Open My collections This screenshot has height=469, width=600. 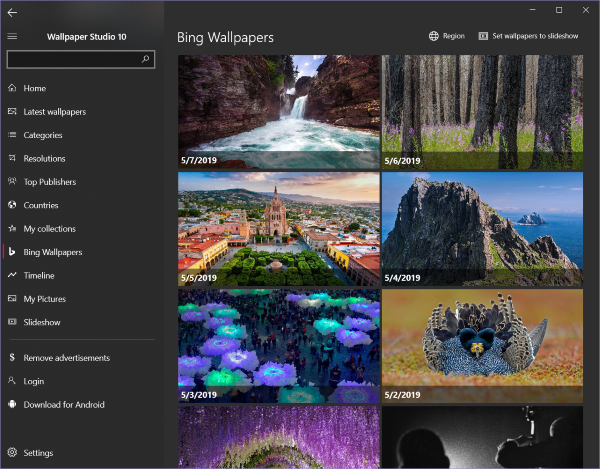pos(50,229)
